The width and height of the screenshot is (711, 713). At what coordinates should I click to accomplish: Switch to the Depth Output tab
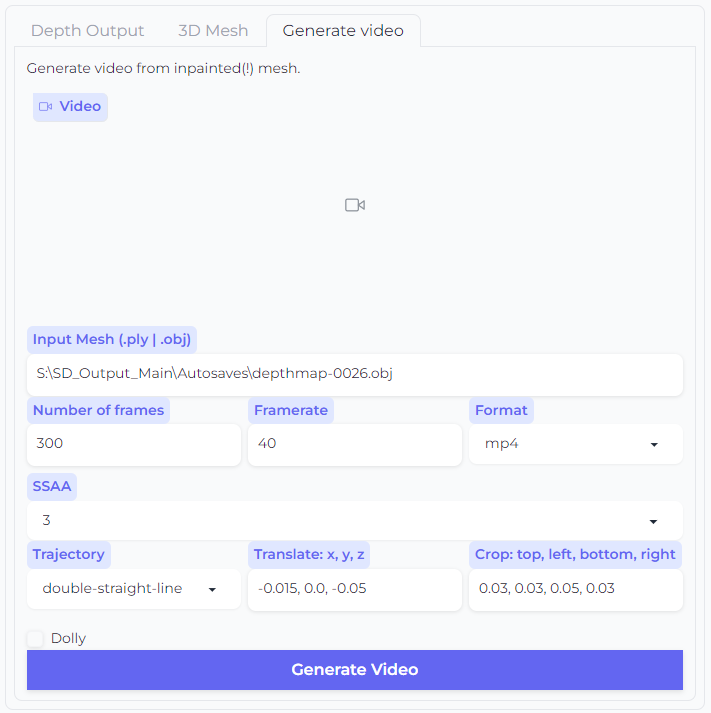tap(87, 30)
